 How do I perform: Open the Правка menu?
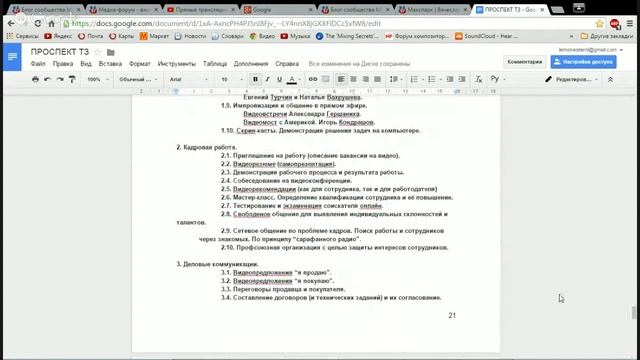63,64
